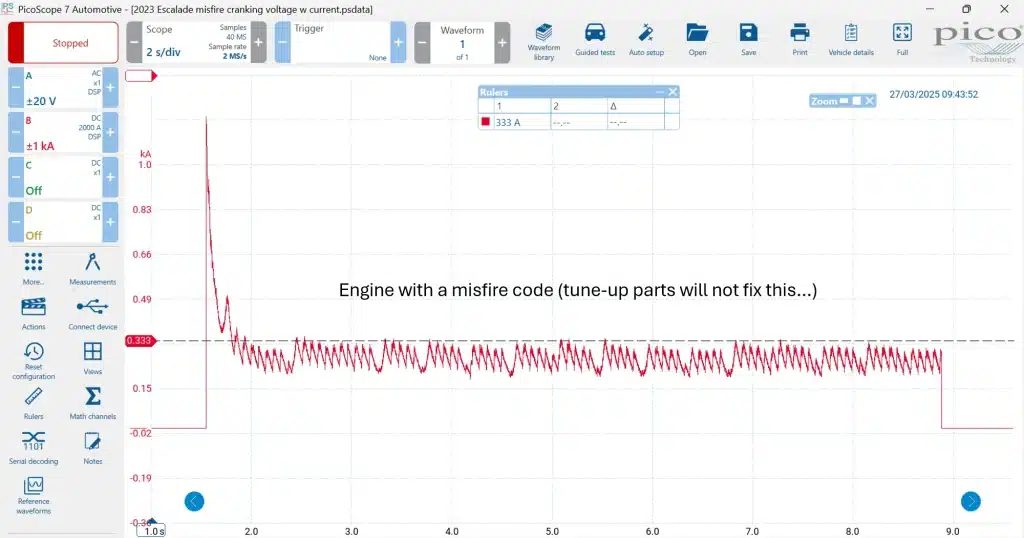
Task: Click the 1.0 s time offset box
Action: 151,531
